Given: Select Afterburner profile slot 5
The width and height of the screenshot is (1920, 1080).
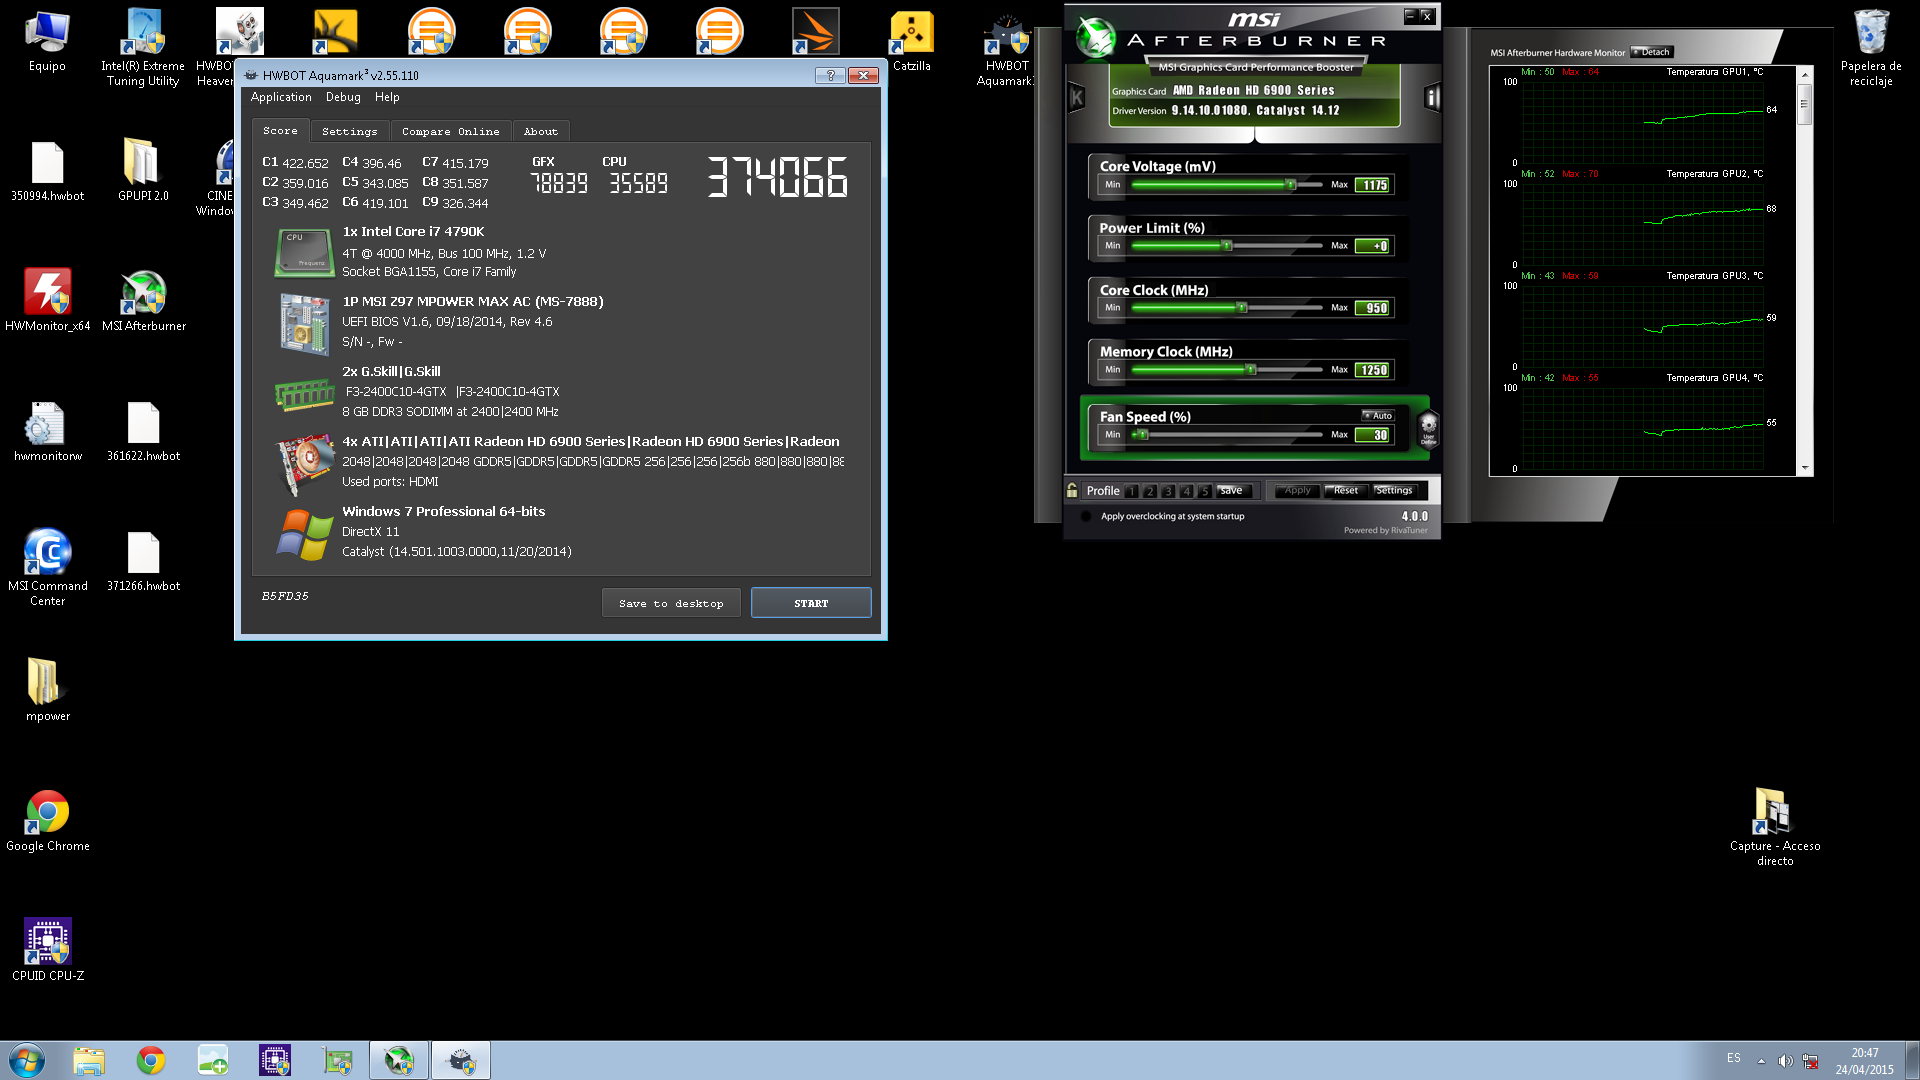Looking at the screenshot, I should [x=1205, y=491].
